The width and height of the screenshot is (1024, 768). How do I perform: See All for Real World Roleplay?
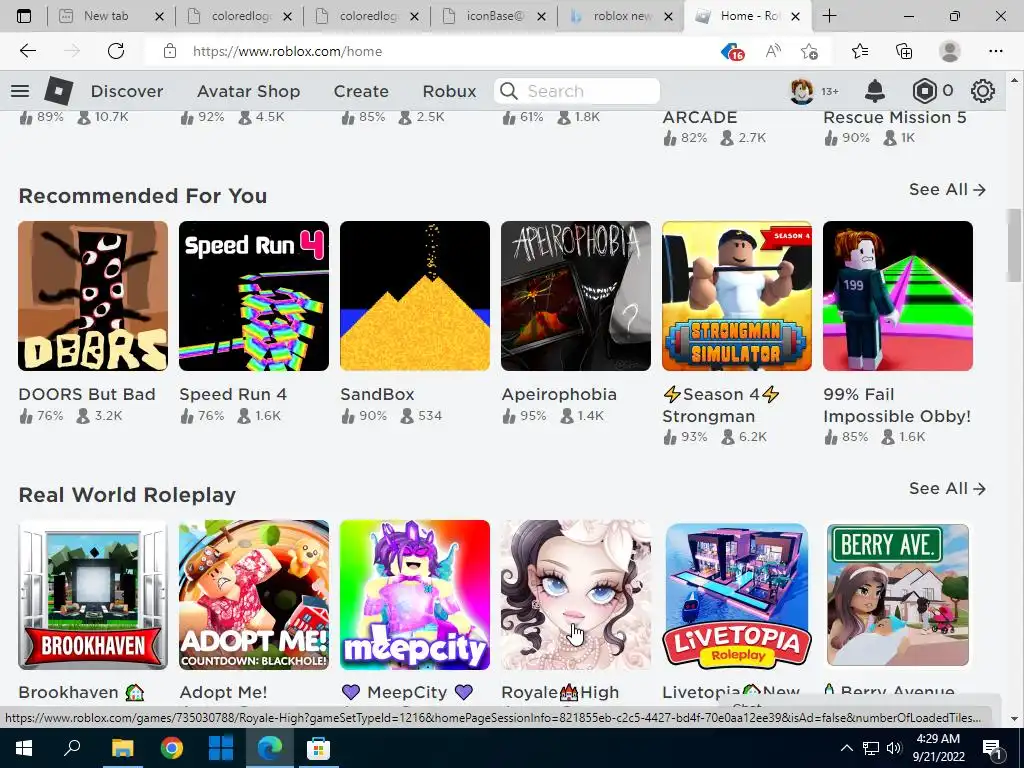(x=947, y=488)
